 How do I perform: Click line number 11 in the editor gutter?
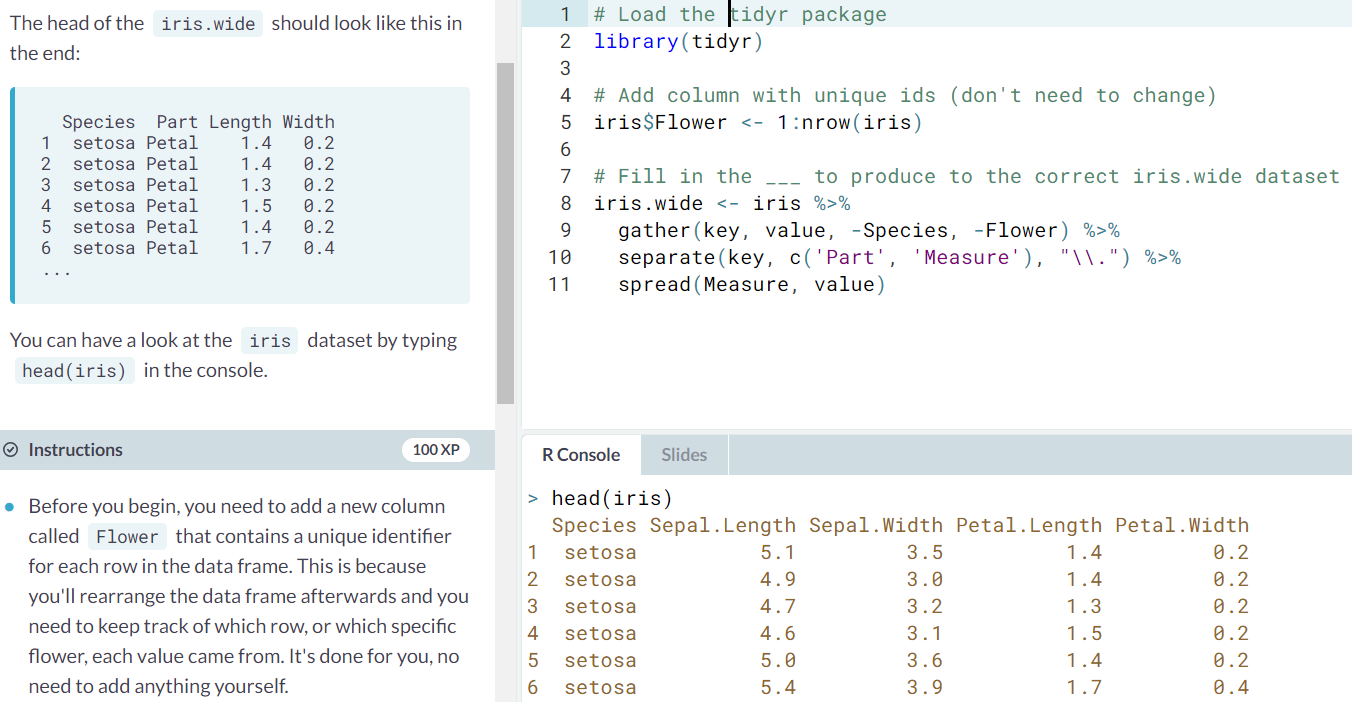tap(559, 285)
